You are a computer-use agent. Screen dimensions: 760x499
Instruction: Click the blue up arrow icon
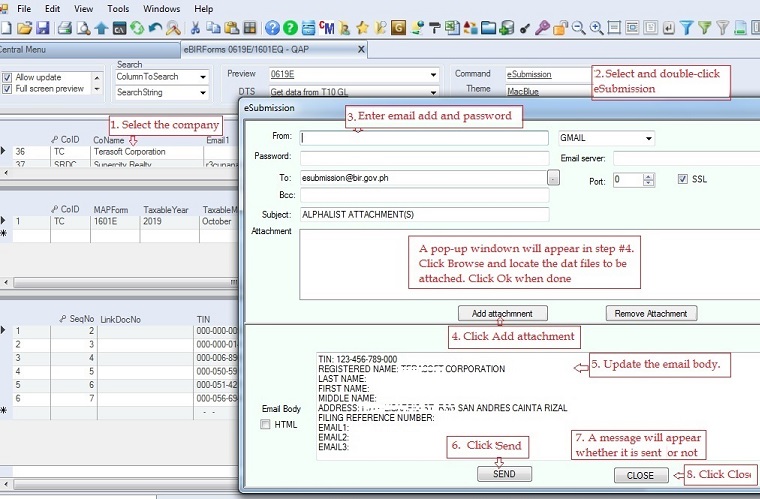101,28
